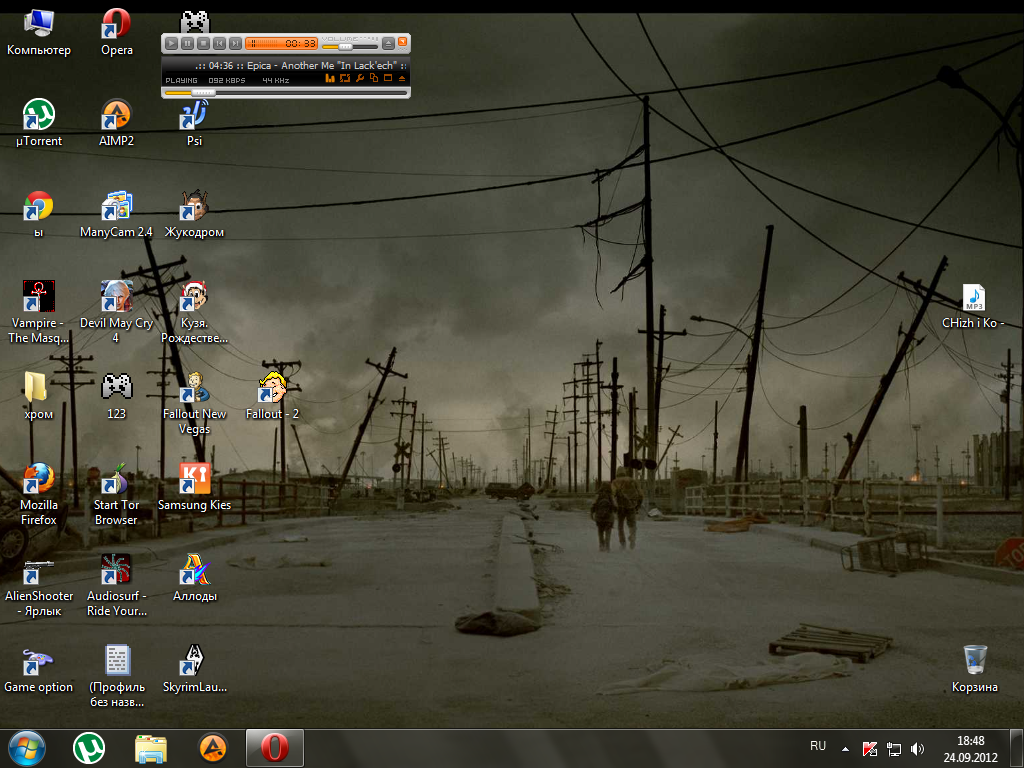Click the AIMP window mode rectangle icon
The width and height of the screenshot is (1024, 768).
pyautogui.click(x=388, y=78)
